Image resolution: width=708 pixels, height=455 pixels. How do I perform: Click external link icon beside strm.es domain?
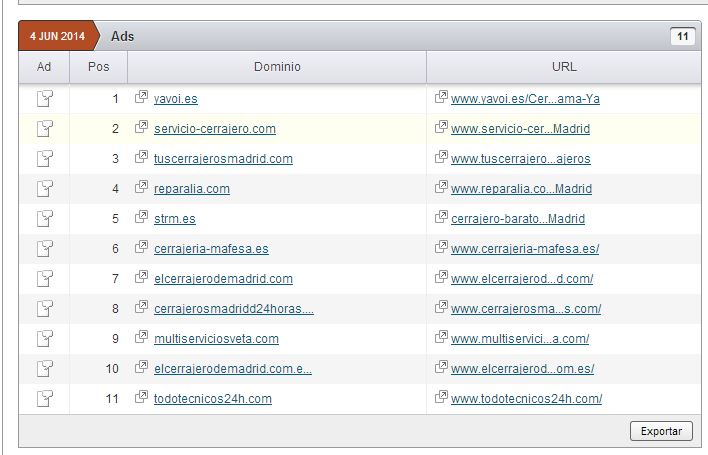tap(141, 217)
